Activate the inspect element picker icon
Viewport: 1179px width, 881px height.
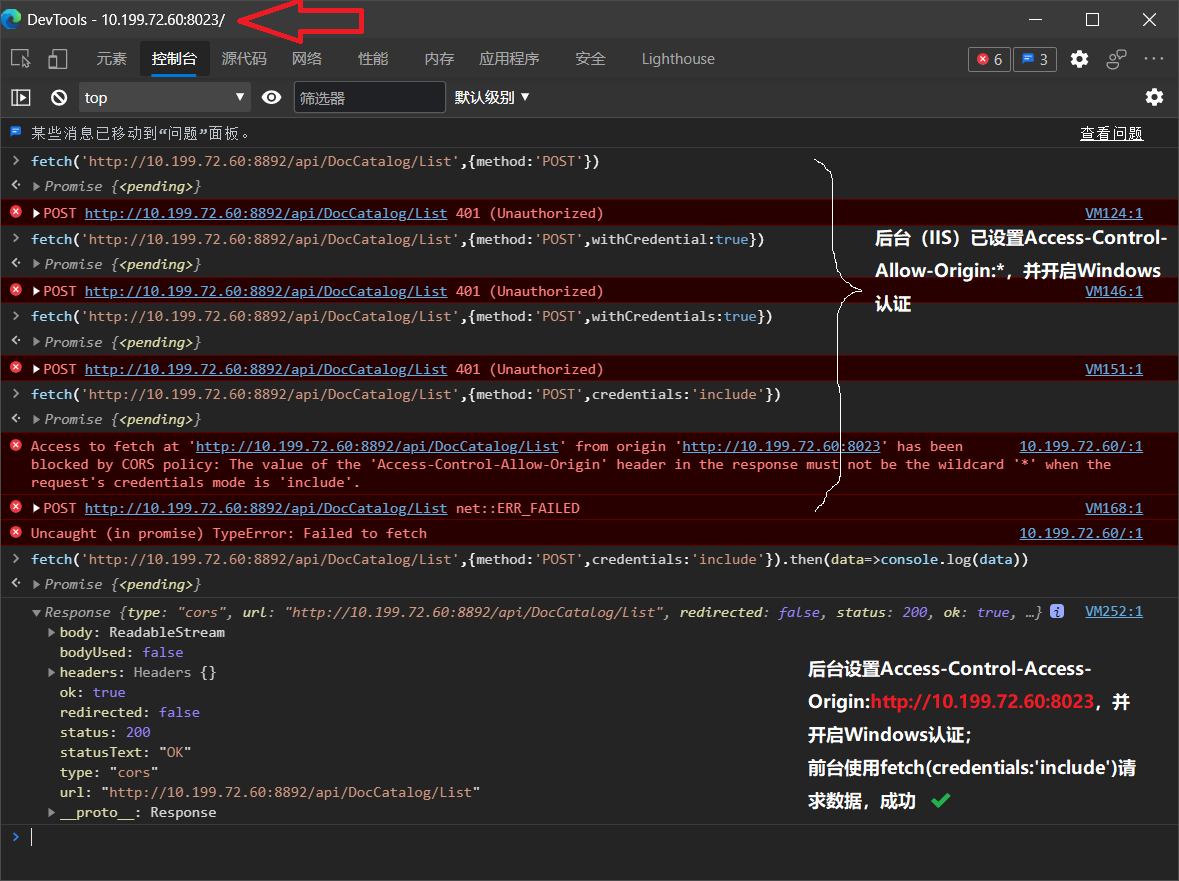(21, 59)
